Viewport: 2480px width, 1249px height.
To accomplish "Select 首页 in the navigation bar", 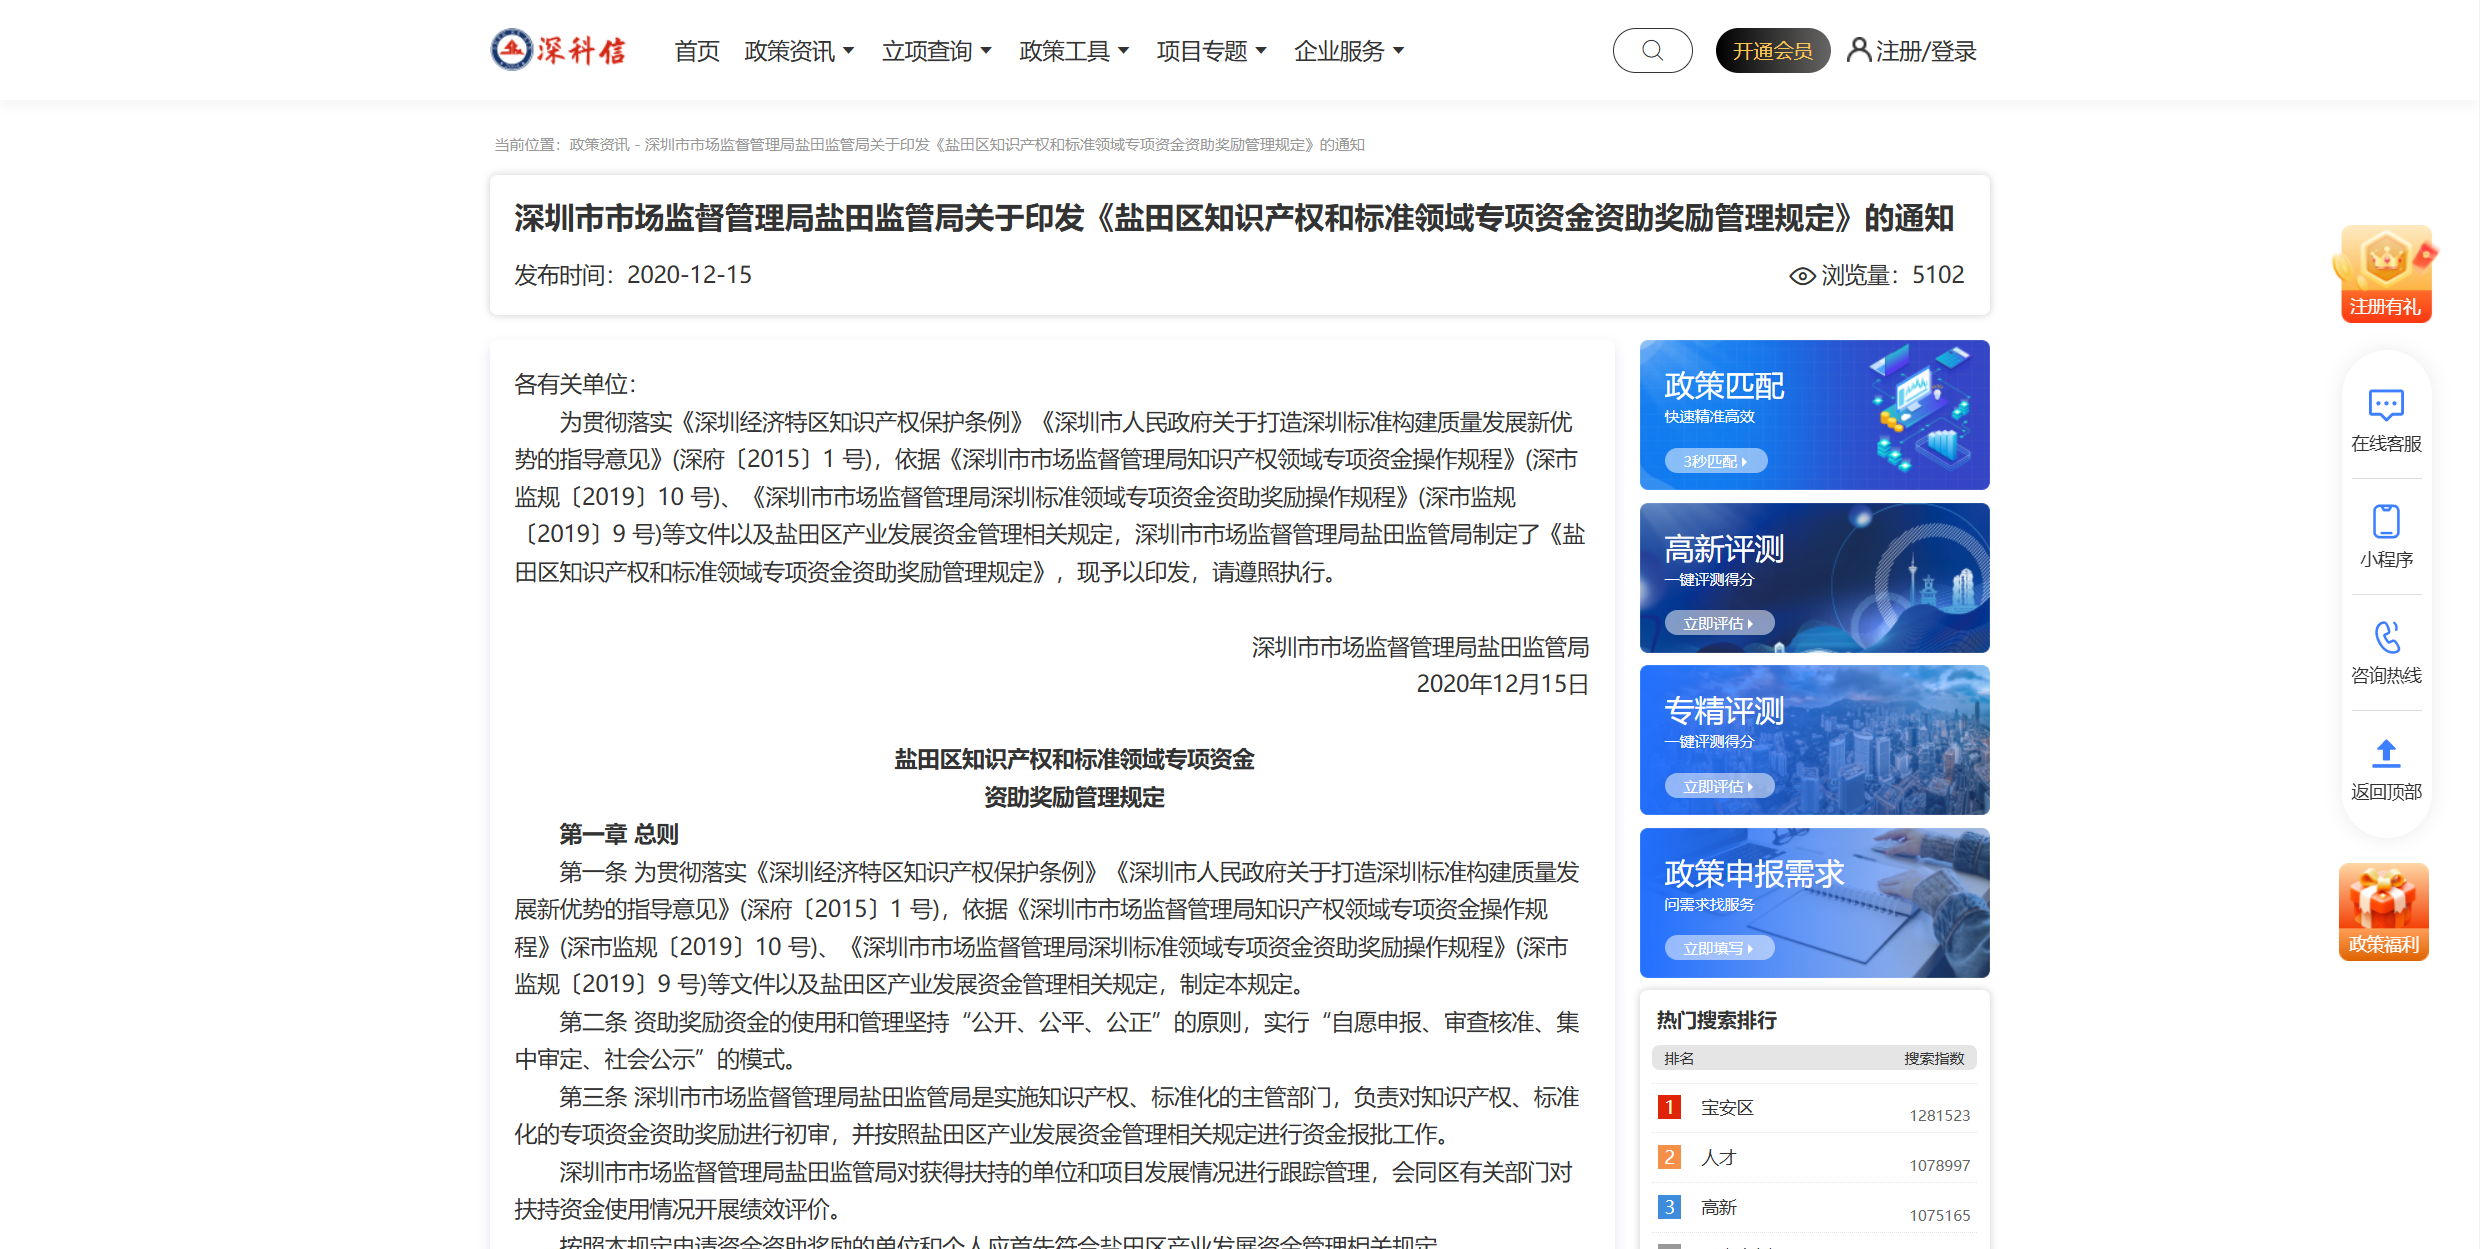I will point(698,50).
